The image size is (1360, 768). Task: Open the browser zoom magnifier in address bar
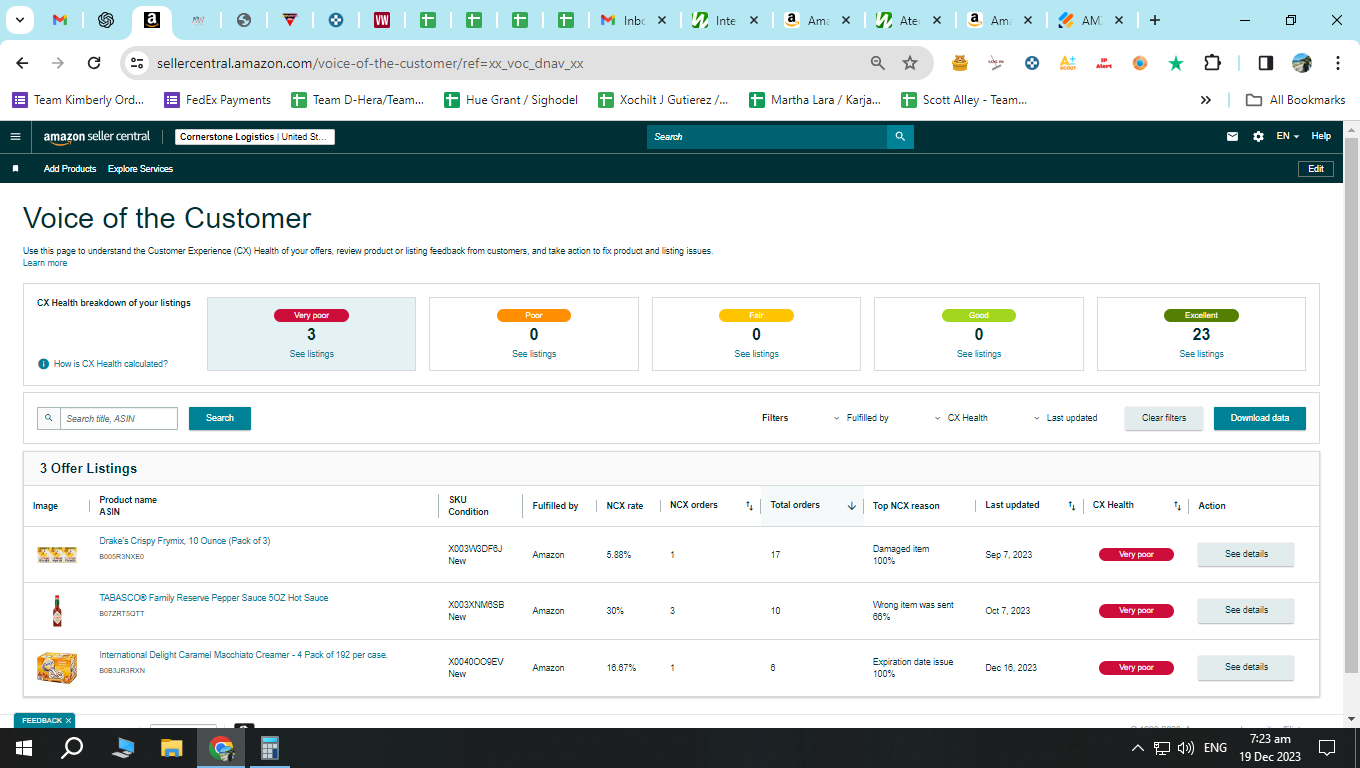[878, 63]
